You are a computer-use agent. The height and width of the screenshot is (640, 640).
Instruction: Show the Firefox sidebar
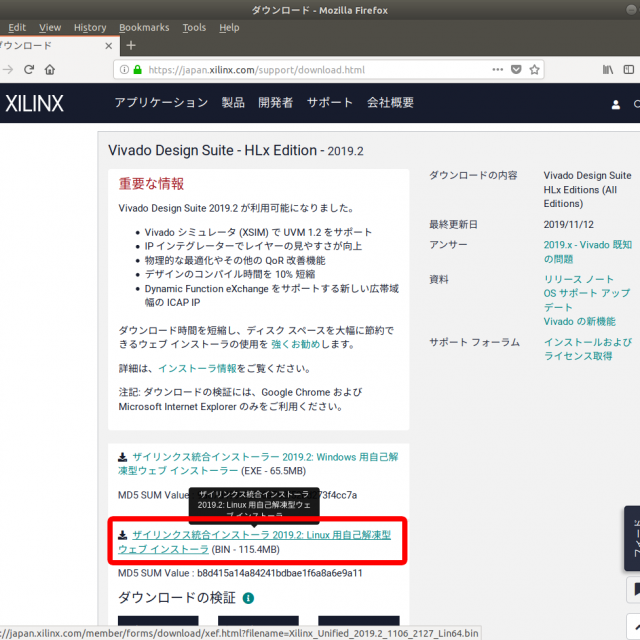[x=631, y=70]
